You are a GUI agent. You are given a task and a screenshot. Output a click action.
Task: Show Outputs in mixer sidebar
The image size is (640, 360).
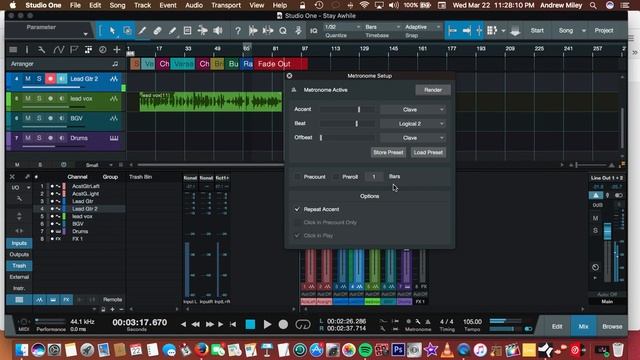point(19,254)
